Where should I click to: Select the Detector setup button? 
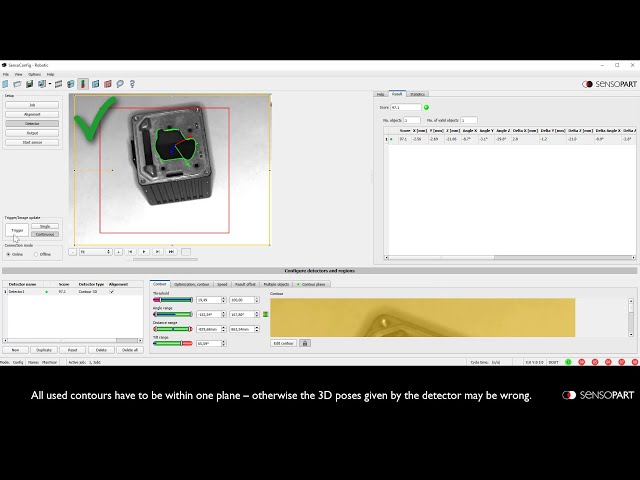[x=32, y=123]
